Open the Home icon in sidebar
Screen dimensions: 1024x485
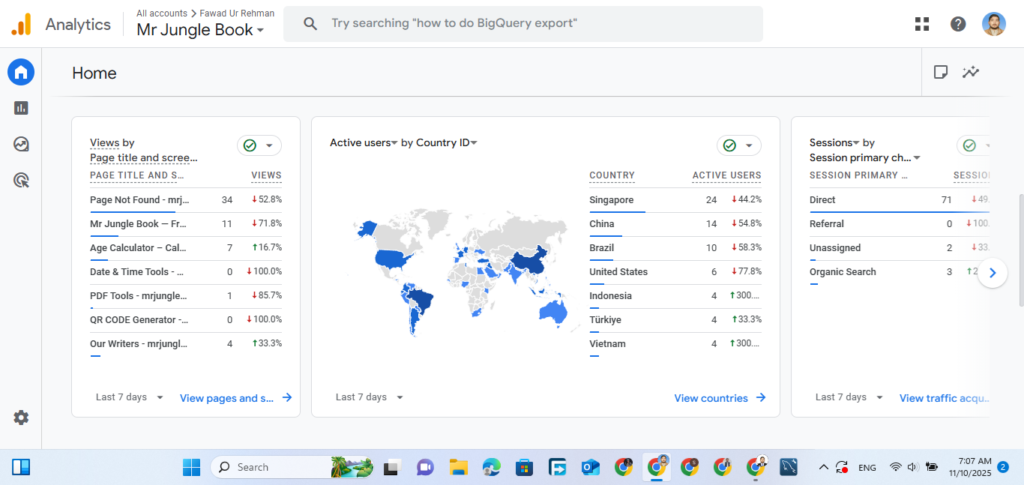click(x=21, y=72)
